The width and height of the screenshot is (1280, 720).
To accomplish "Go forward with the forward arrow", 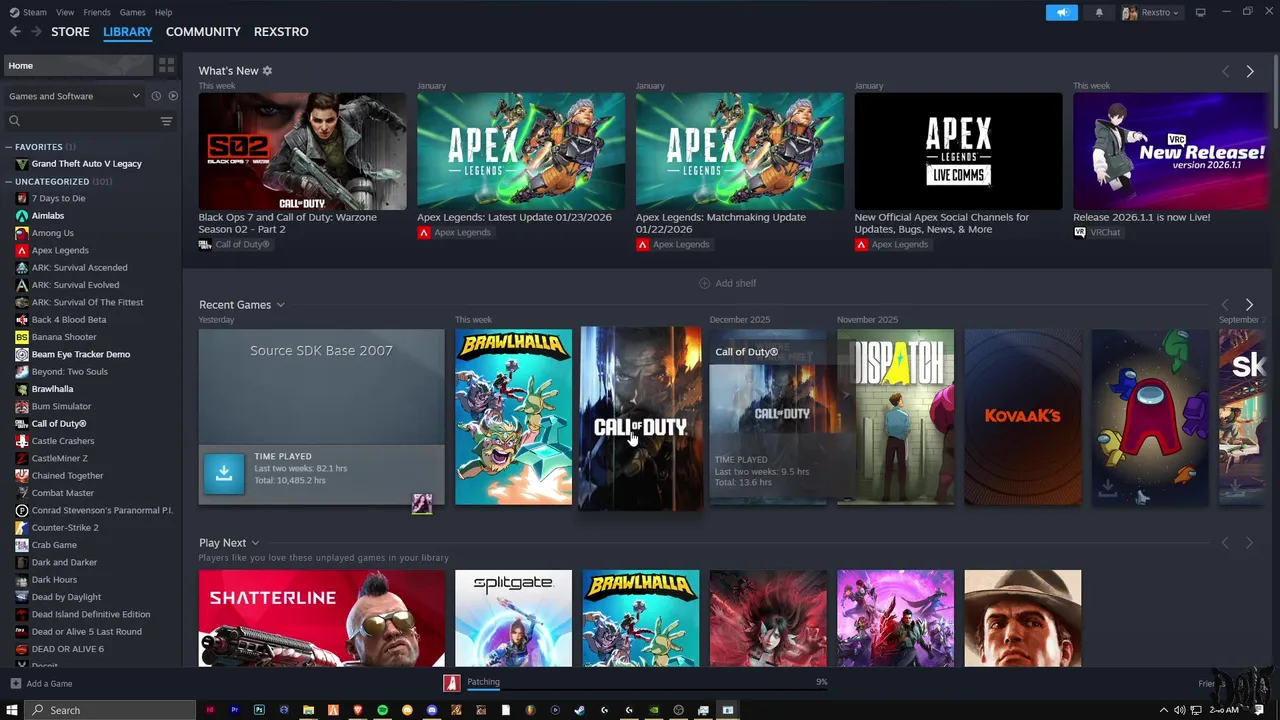I will tap(36, 32).
